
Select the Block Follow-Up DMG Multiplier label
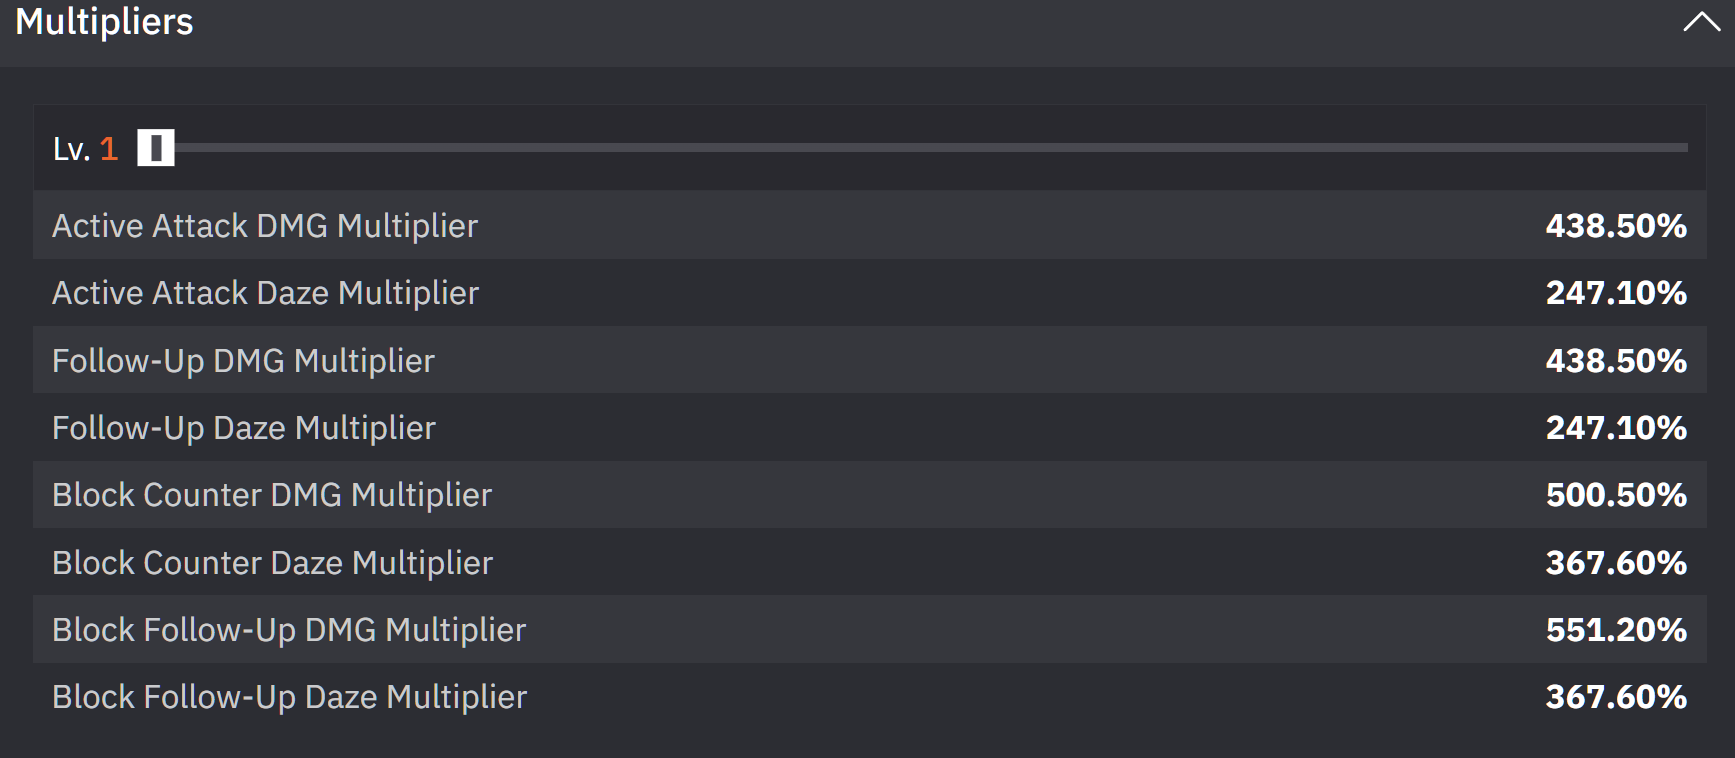(289, 630)
